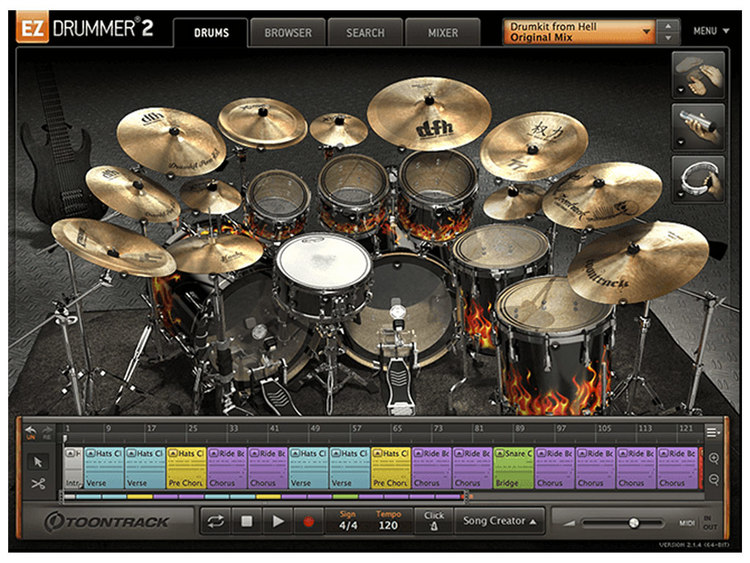
Task: Hit the rear floor tom
Action: [501, 249]
